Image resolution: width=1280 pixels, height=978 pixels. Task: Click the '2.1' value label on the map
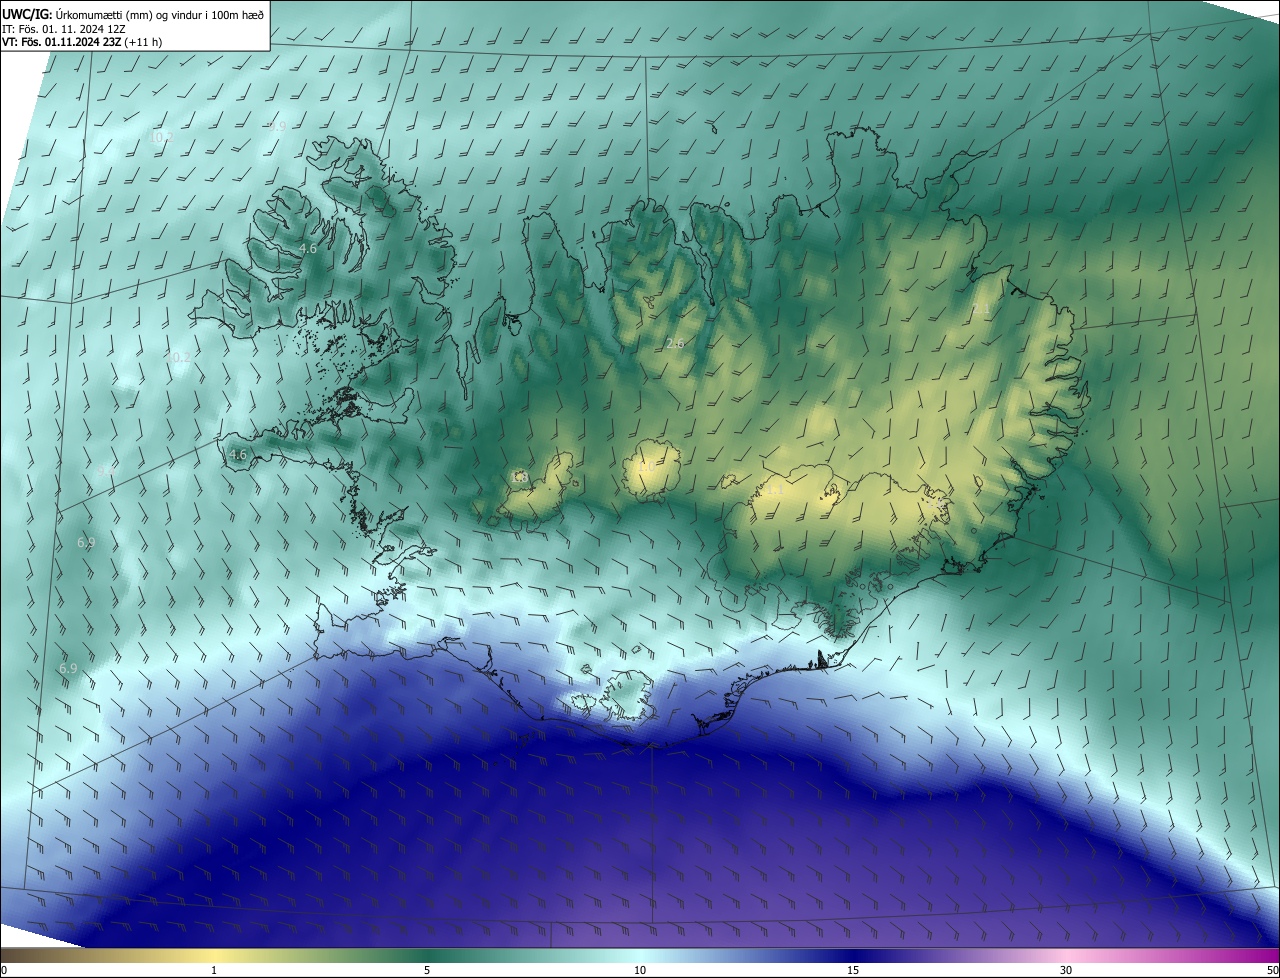pos(980,309)
